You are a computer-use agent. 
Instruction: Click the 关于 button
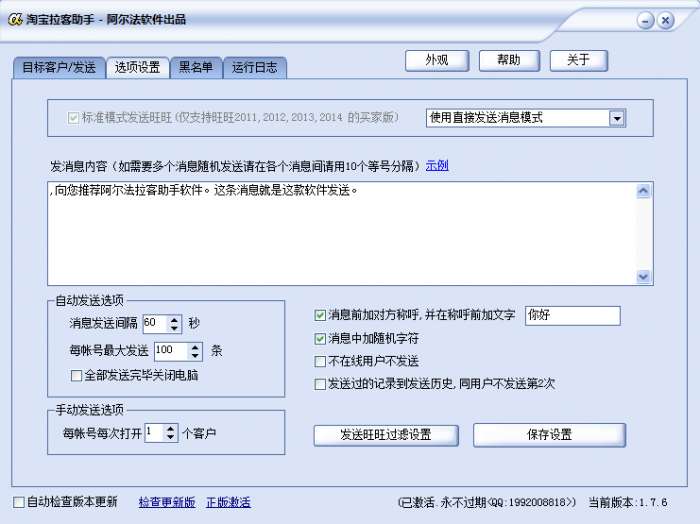coord(579,60)
